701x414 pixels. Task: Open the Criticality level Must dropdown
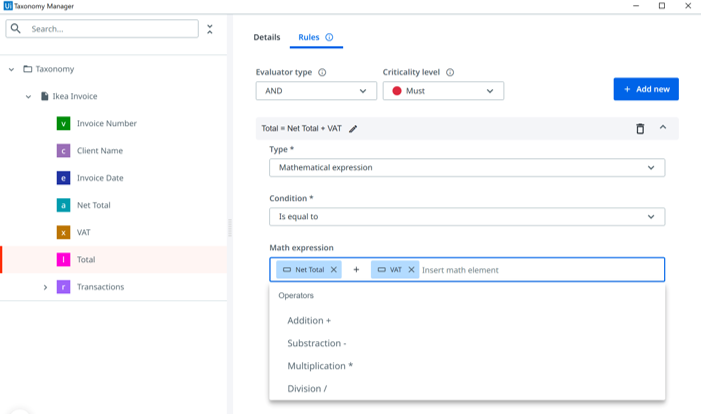pos(443,91)
